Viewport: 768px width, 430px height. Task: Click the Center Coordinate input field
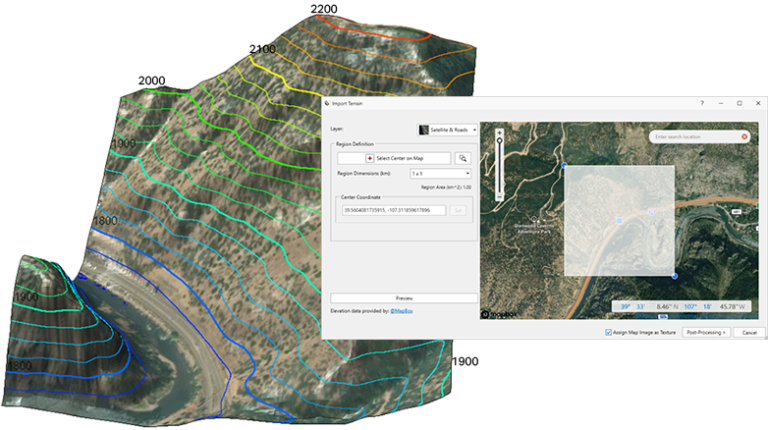394,210
